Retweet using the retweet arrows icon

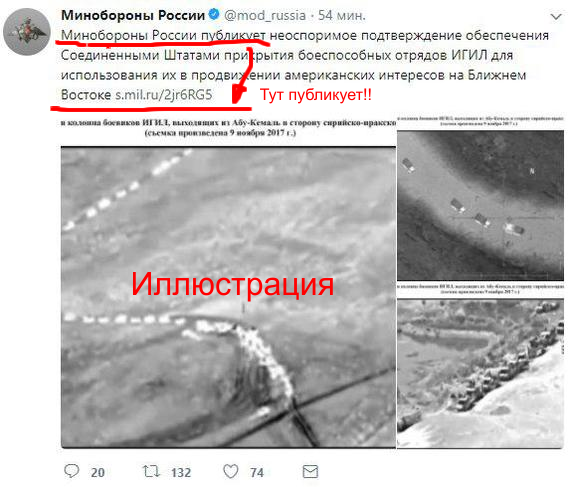[151, 471]
